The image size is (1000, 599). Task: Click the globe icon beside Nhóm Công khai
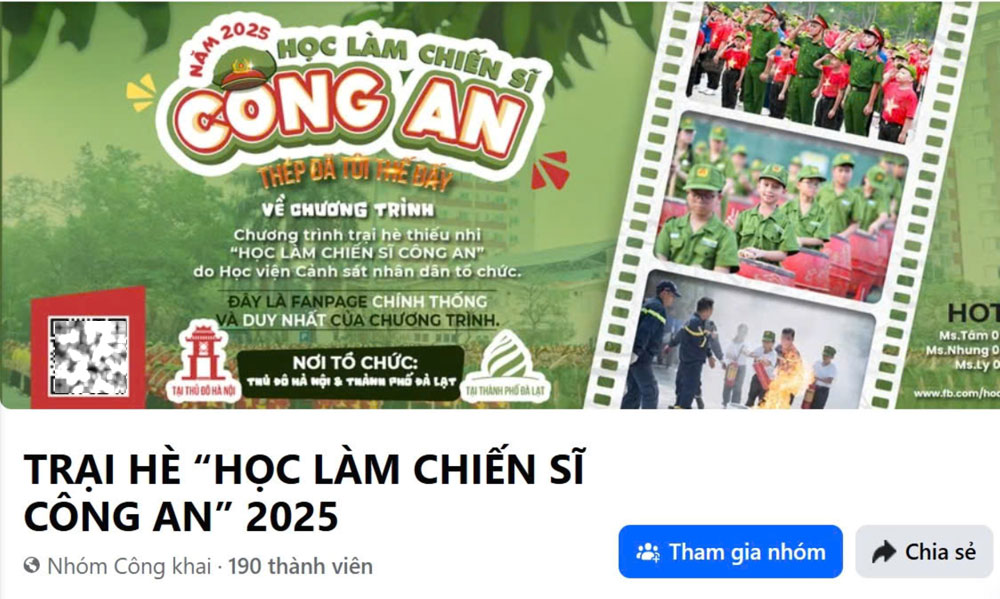(32, 565)
